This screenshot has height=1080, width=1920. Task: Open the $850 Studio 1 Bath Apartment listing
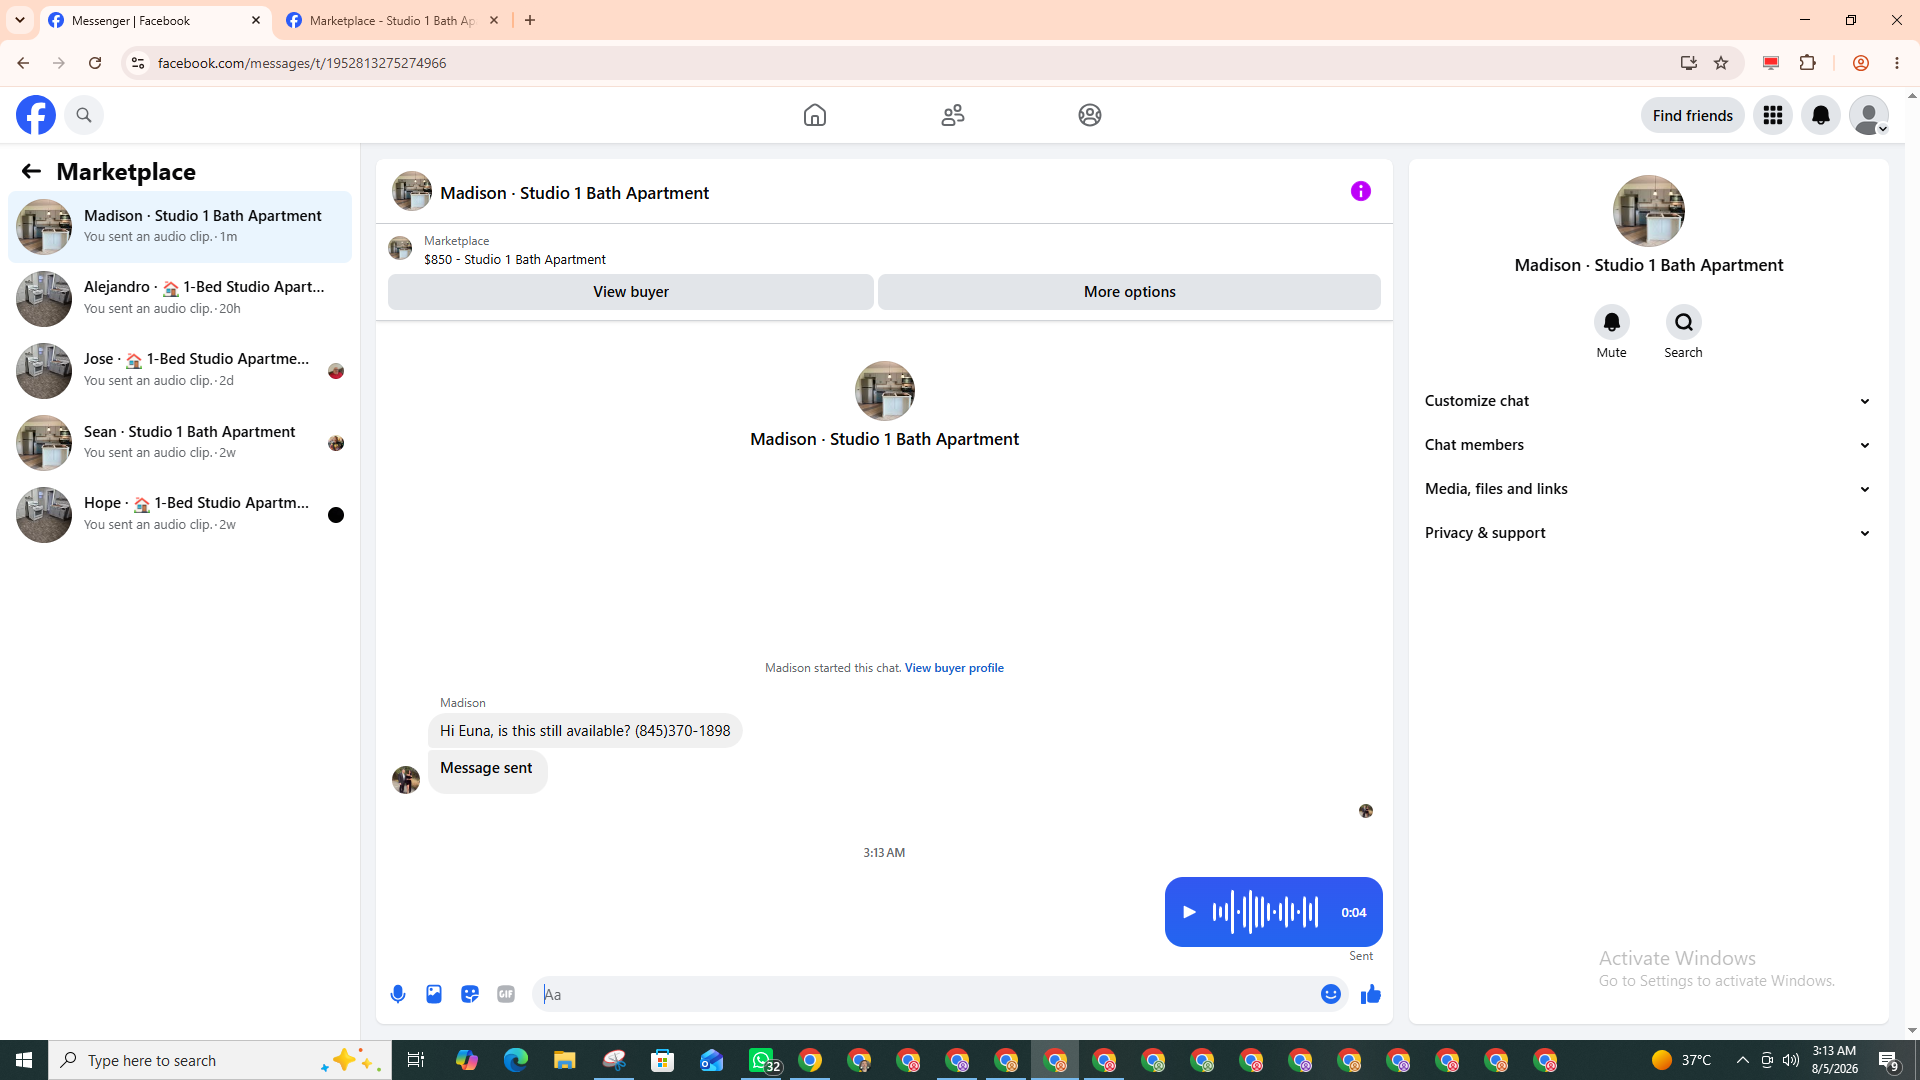point(515,259)
